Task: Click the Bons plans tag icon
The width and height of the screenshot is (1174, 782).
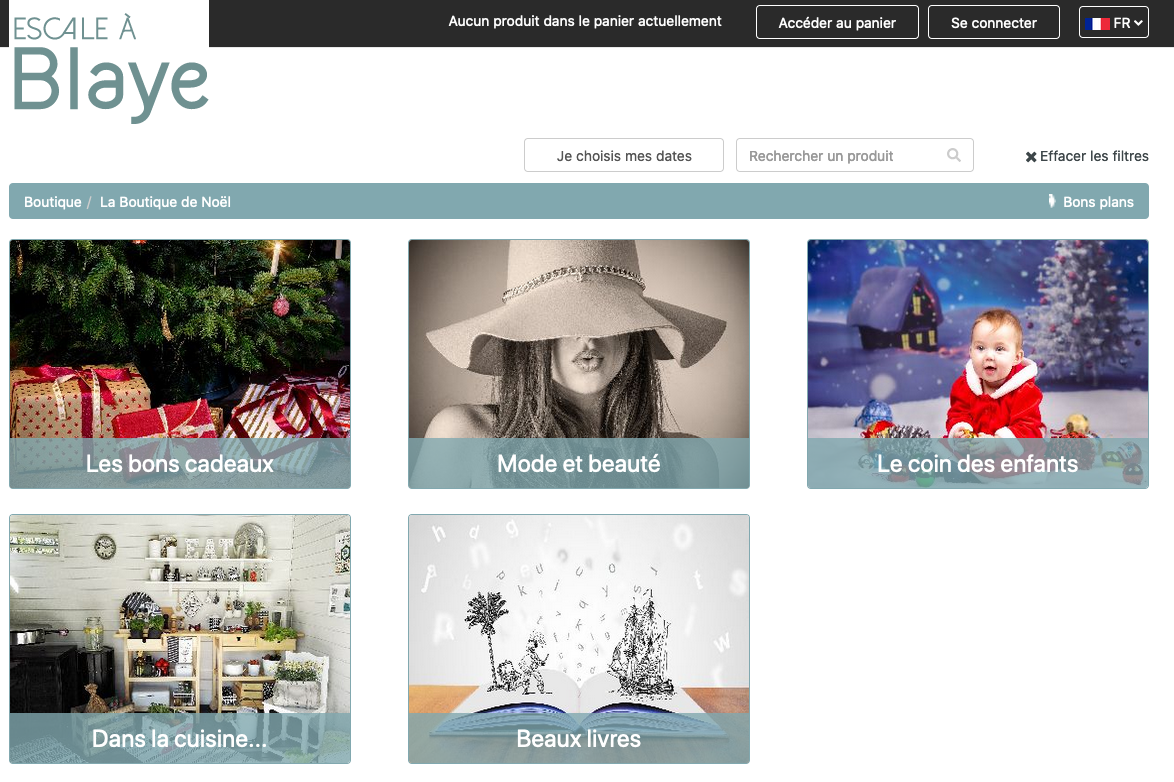Action: click(x=1051, y=201)
